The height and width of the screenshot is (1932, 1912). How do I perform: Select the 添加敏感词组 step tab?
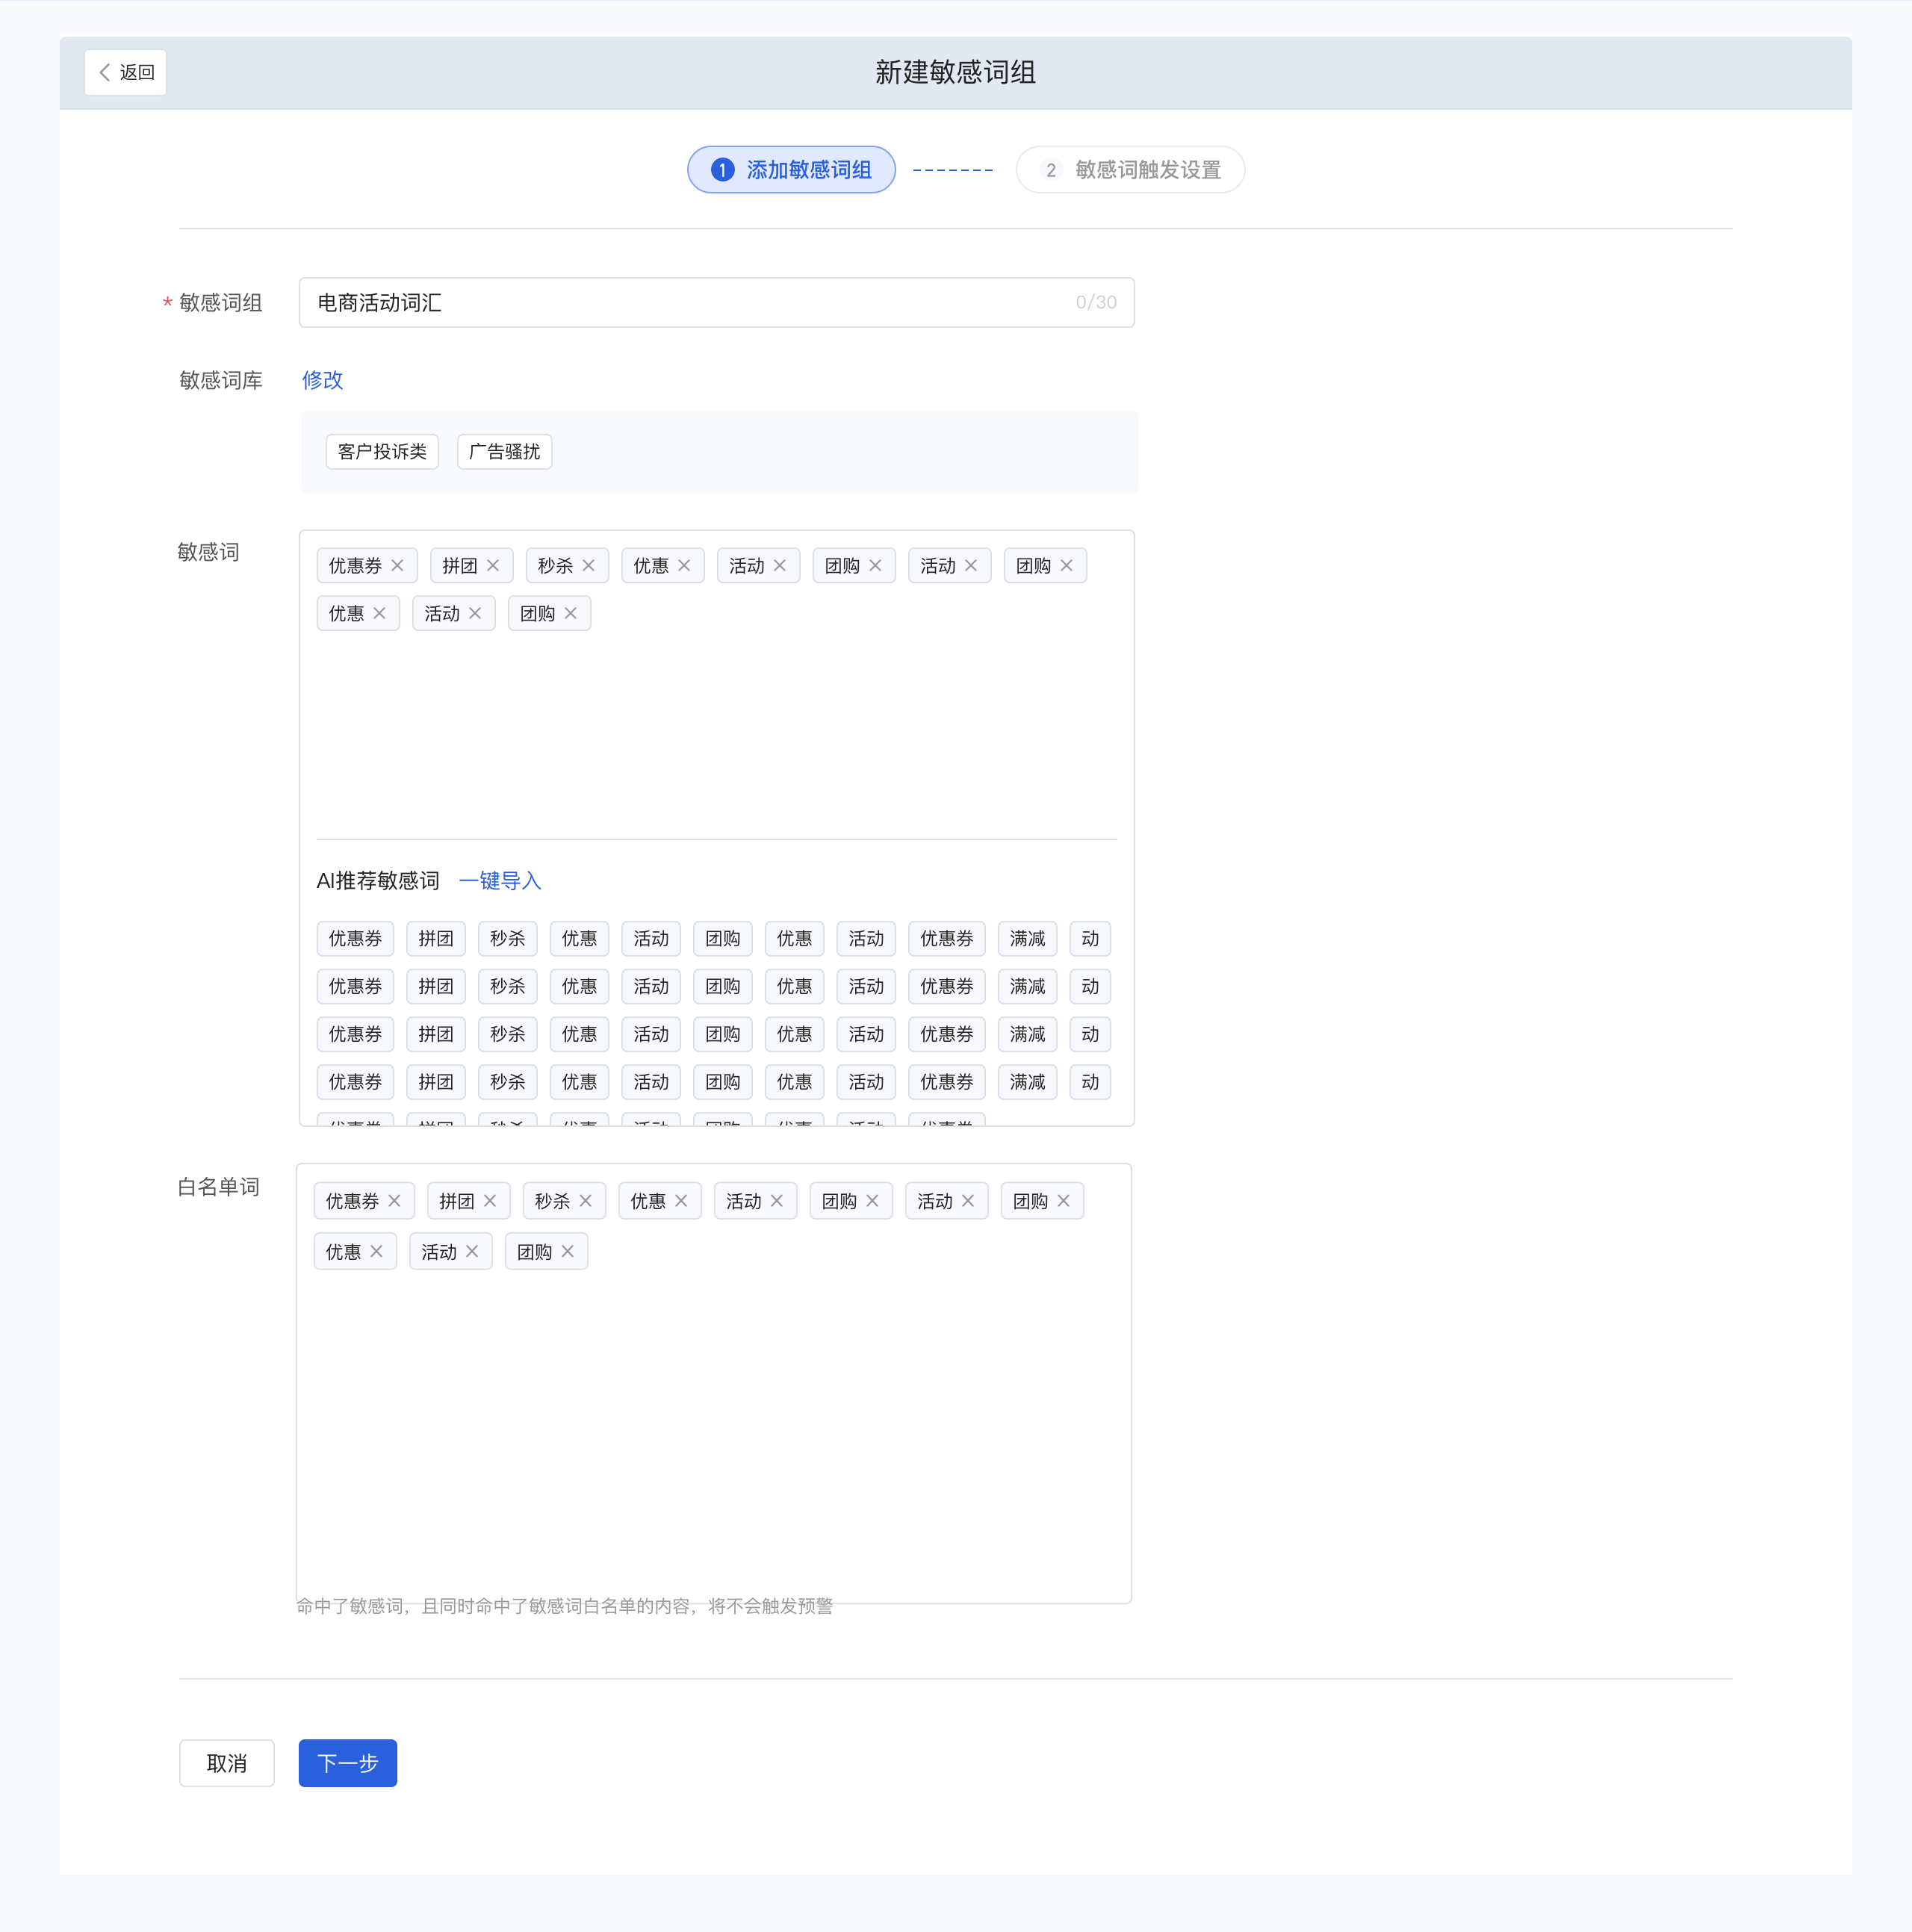(x=791, y=170)
